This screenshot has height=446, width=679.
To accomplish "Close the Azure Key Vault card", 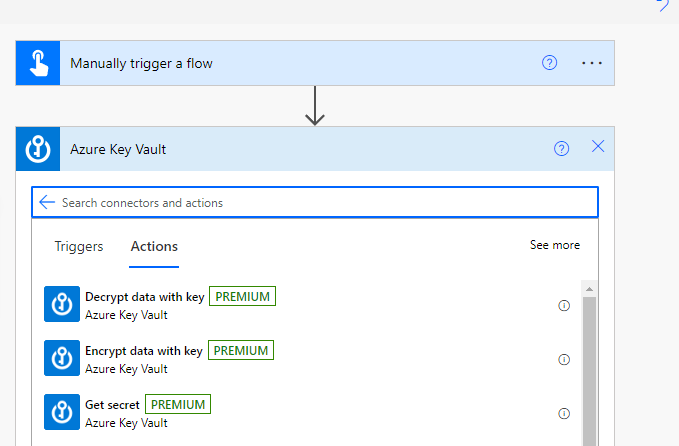I will point(598,147).
